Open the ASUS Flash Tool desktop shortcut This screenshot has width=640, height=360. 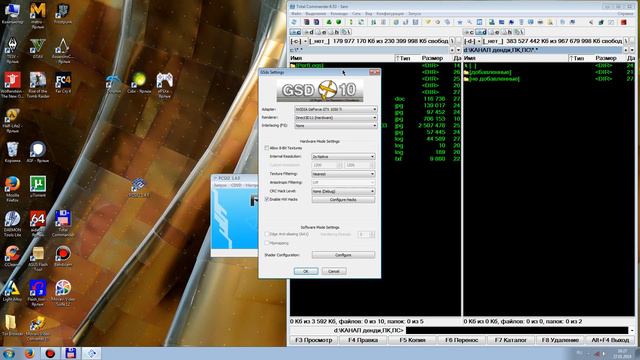pyautogui.click(x=38, y=258)
